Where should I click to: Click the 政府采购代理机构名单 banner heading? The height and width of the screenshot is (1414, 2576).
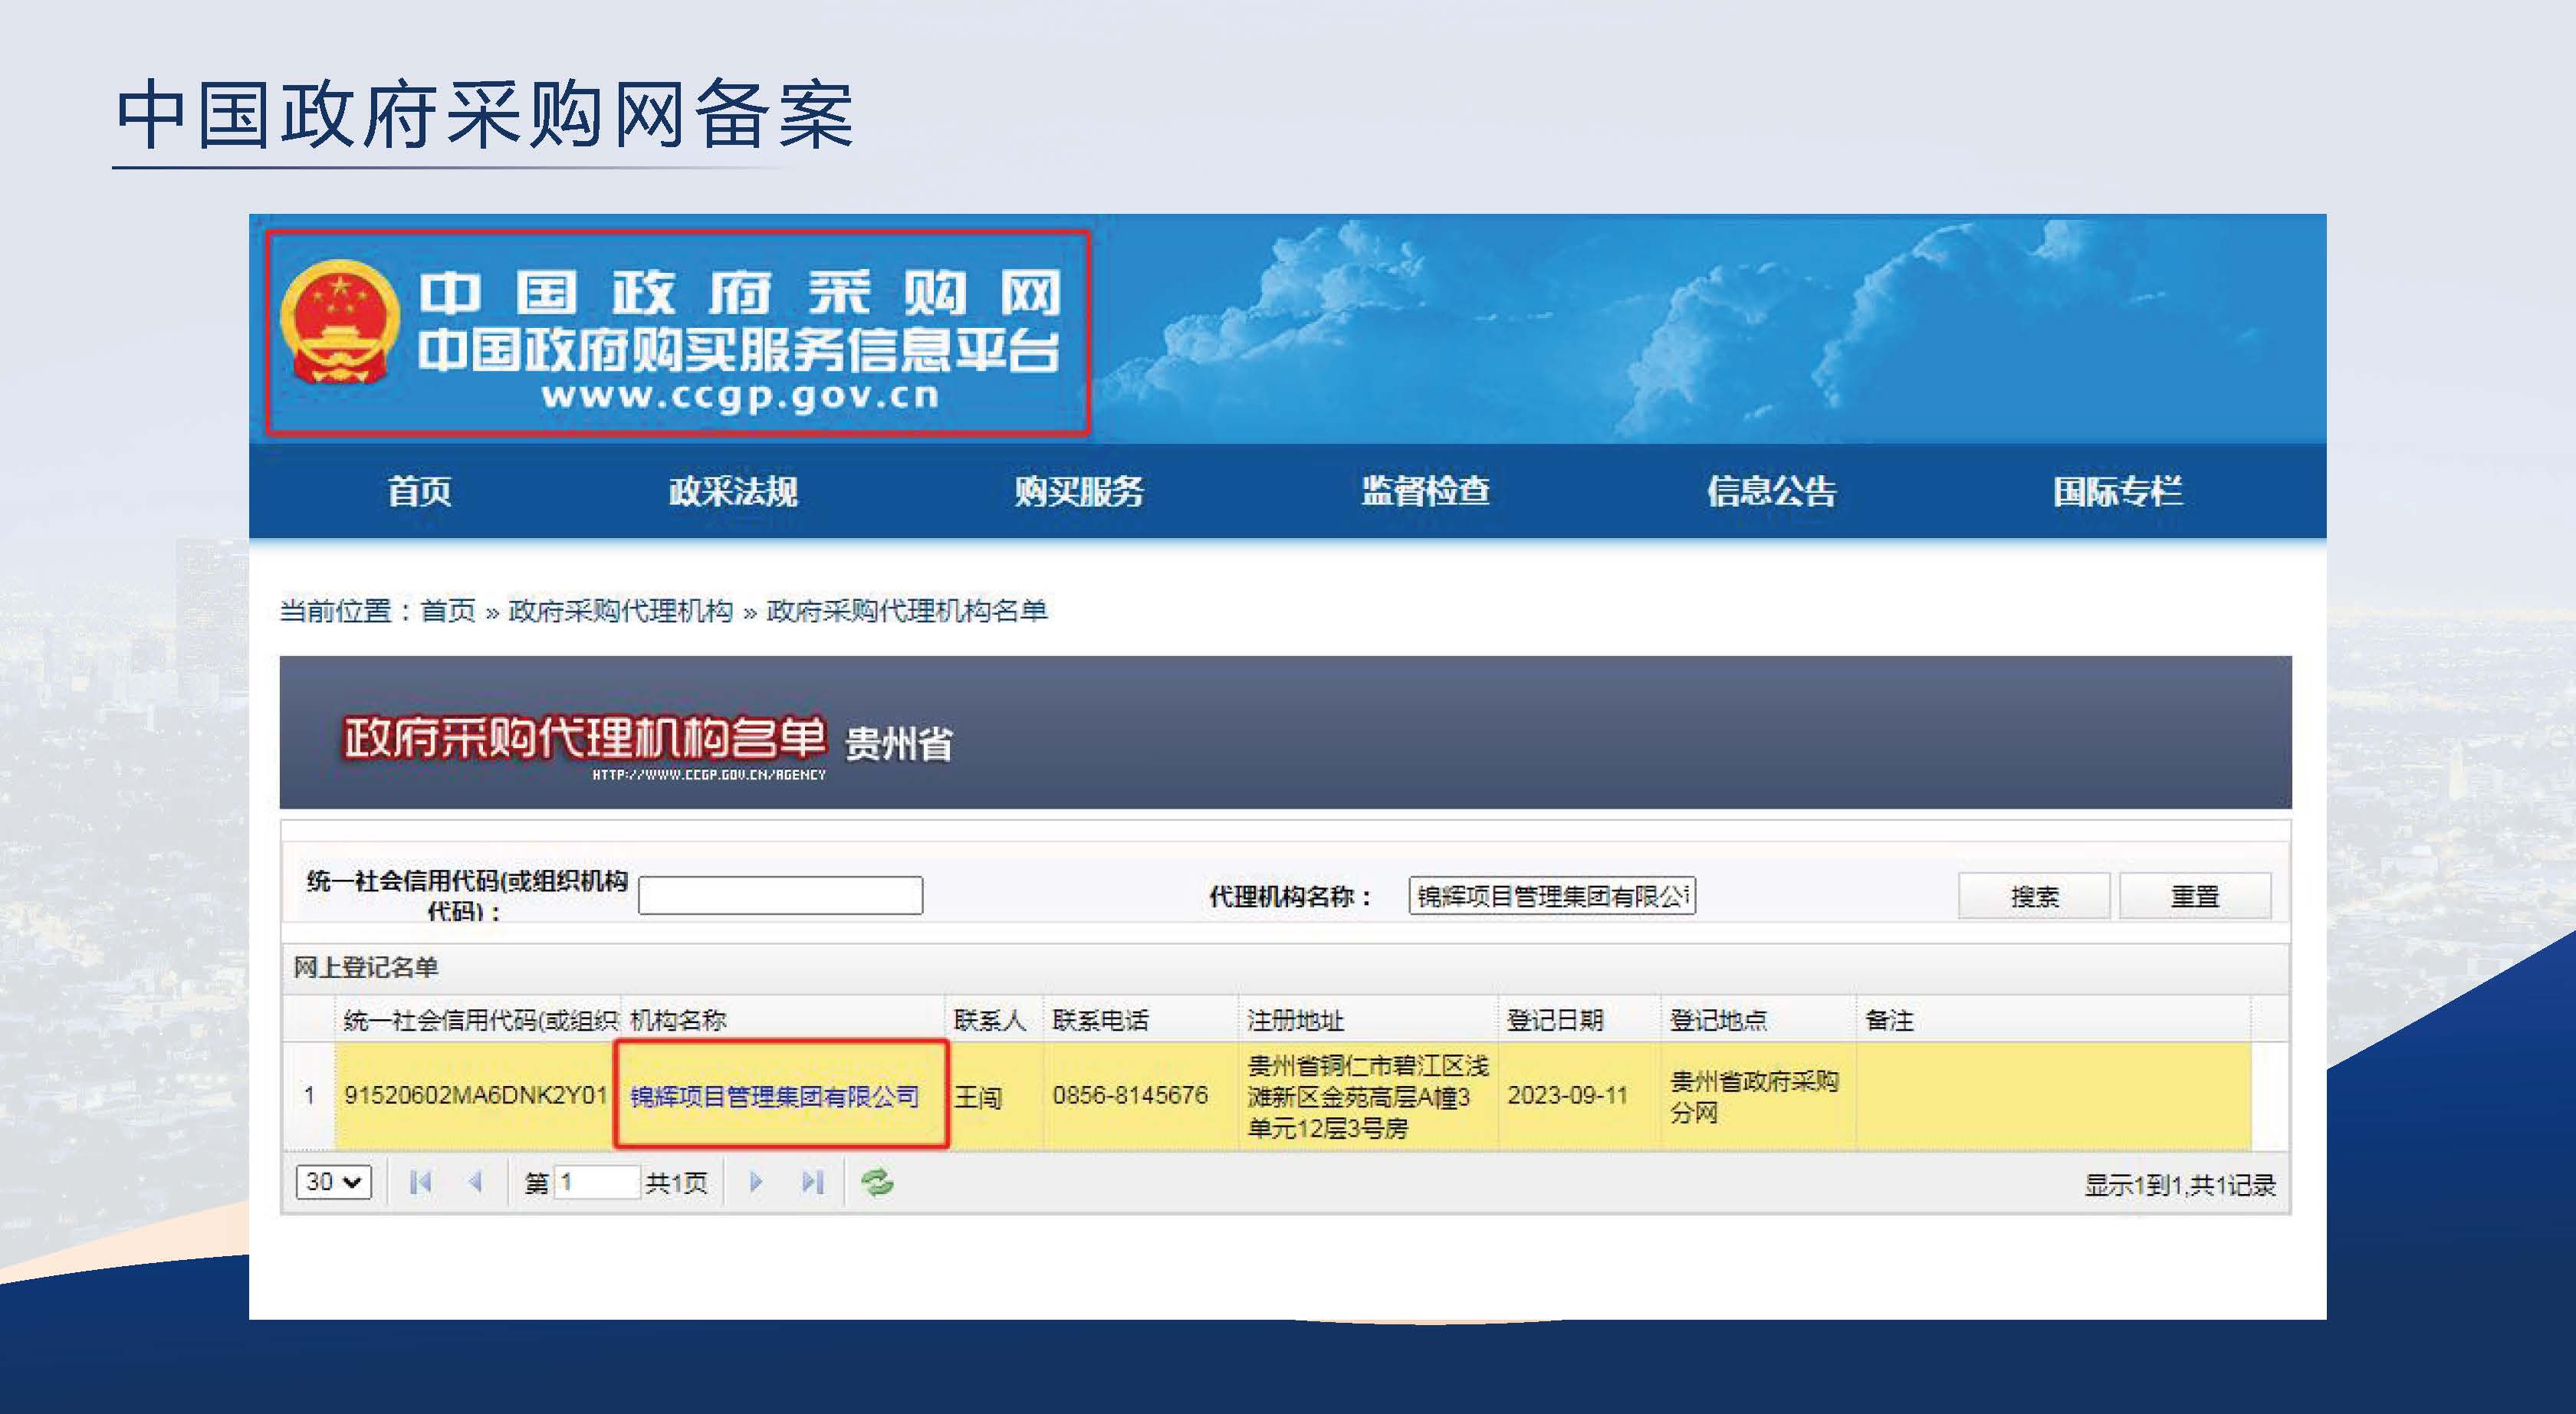(585, 738)
